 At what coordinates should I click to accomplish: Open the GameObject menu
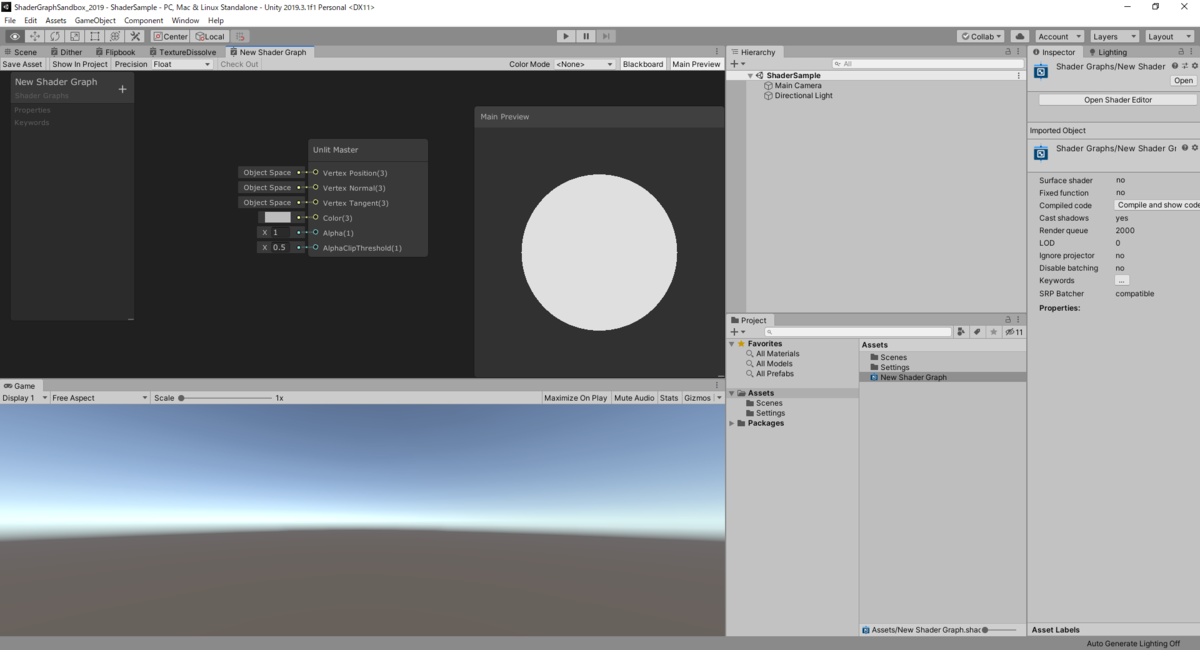pos(95,20)
